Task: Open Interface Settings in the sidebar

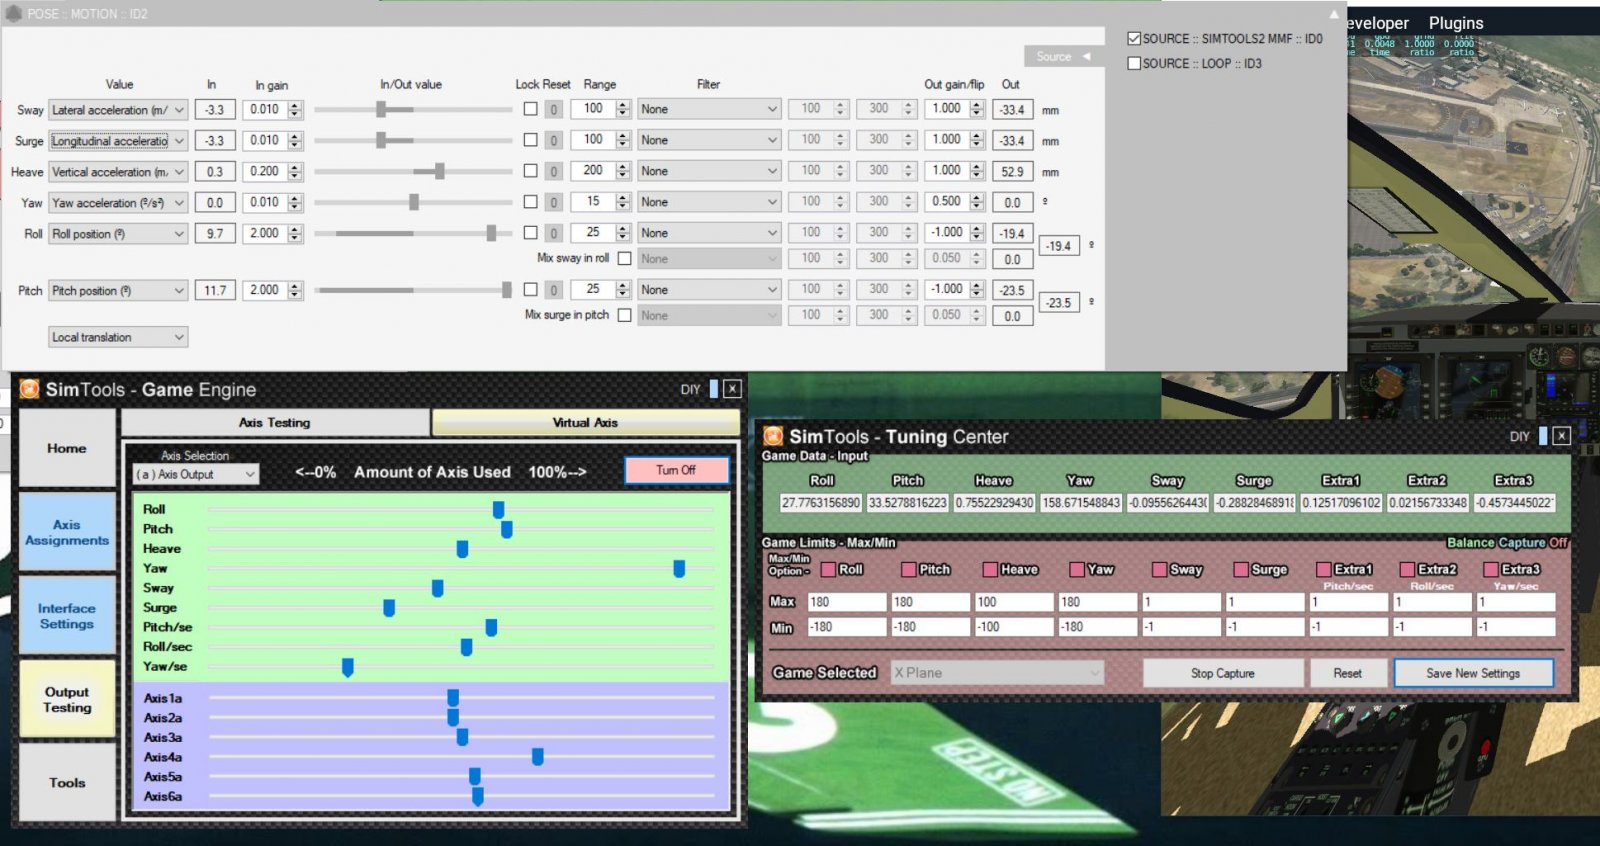Action: 67,616
